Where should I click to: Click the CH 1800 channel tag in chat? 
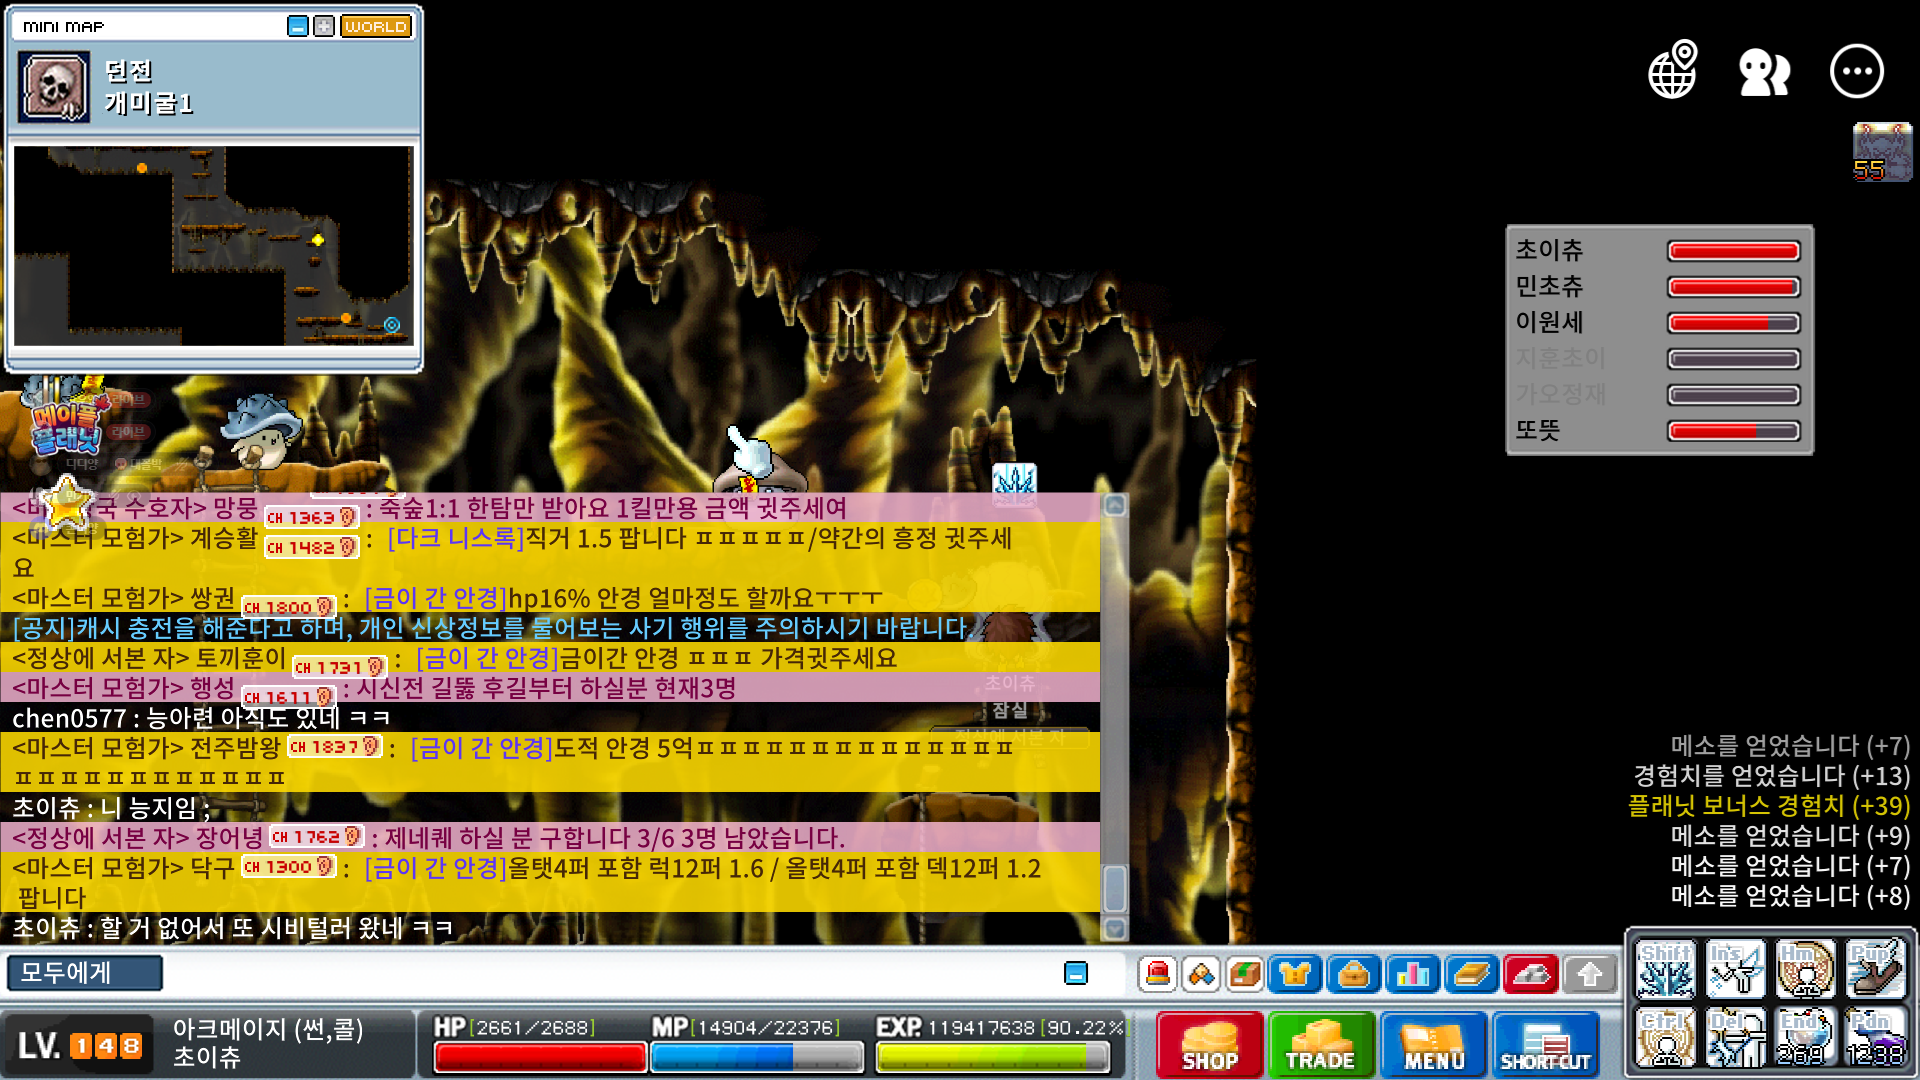pos(288,607)
